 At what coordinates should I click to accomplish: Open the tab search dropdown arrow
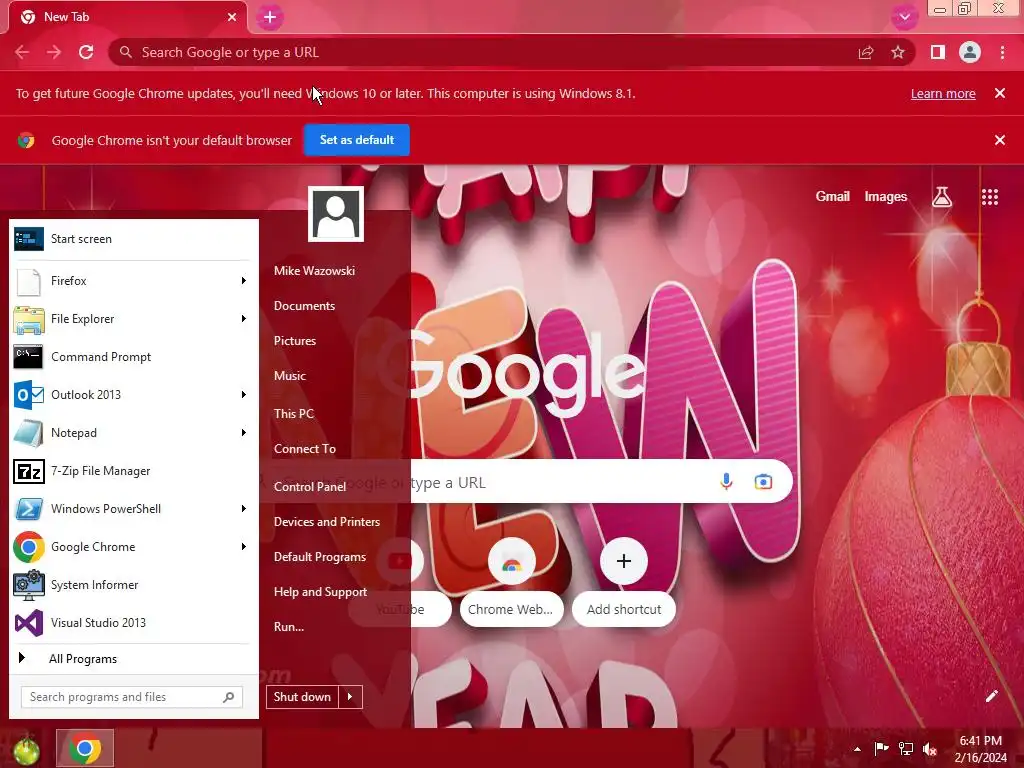(x=904, y=18)
